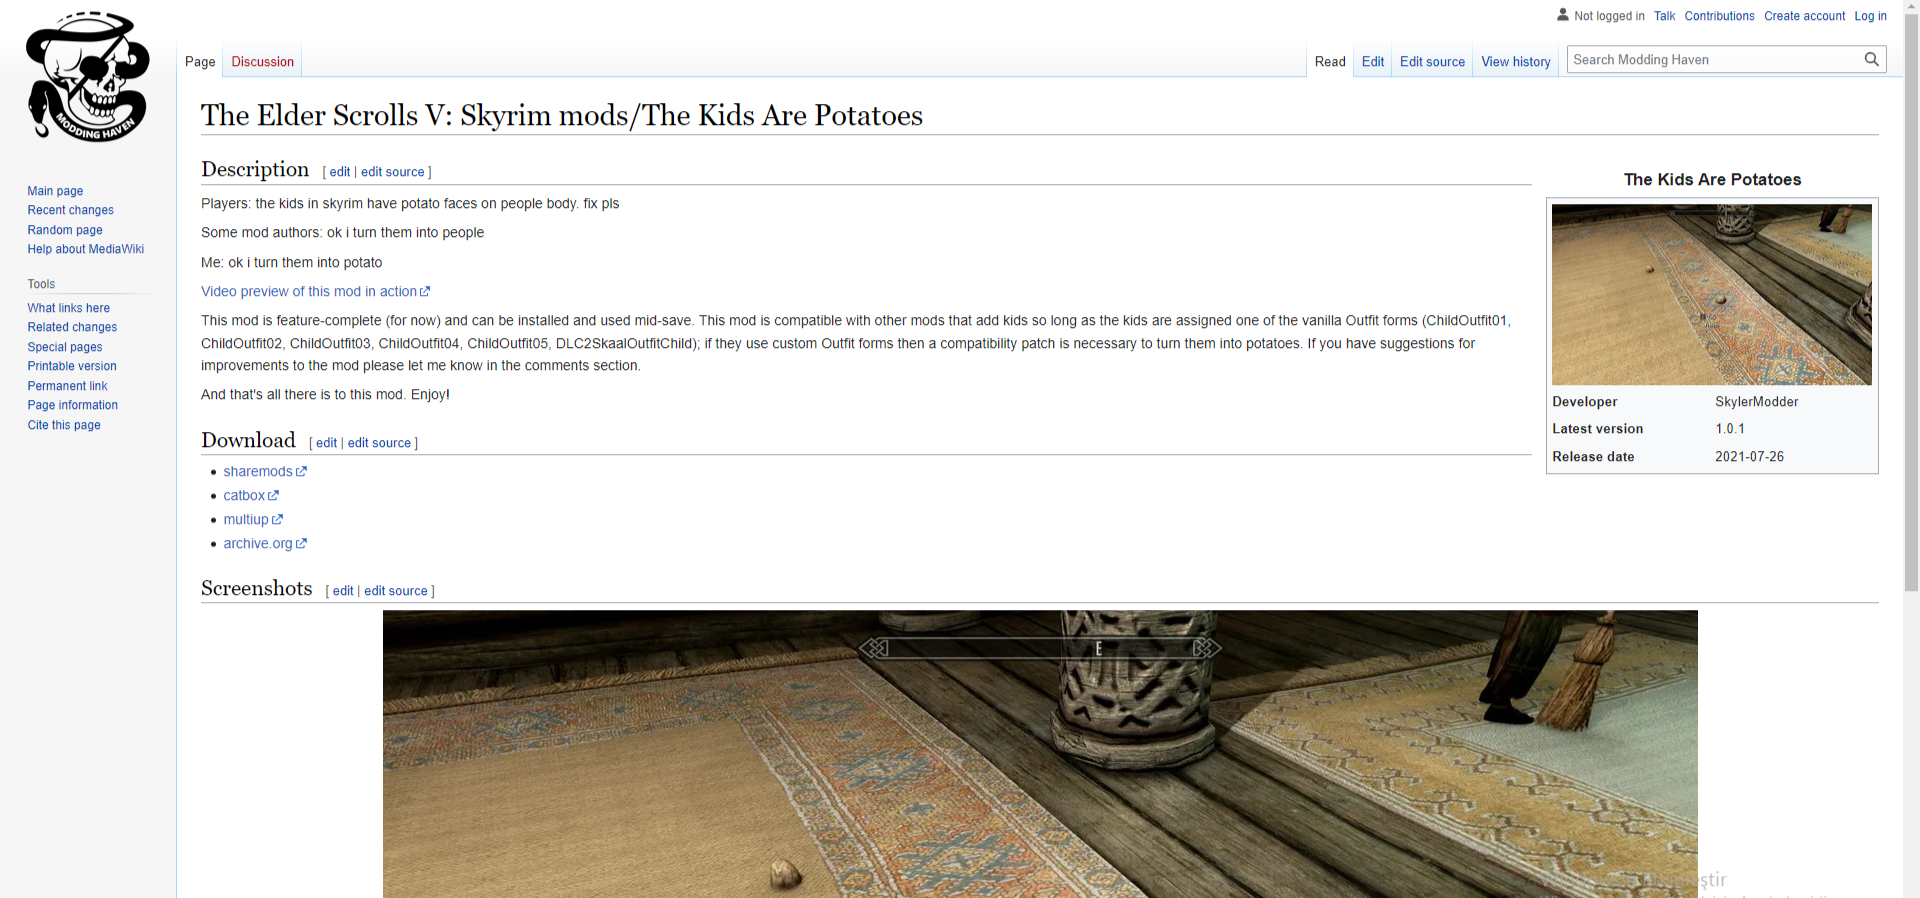Click the infobox potato thumbnail image
Image resolution: width=1920 pixels, height=898 pixels.
[1712, 295]
